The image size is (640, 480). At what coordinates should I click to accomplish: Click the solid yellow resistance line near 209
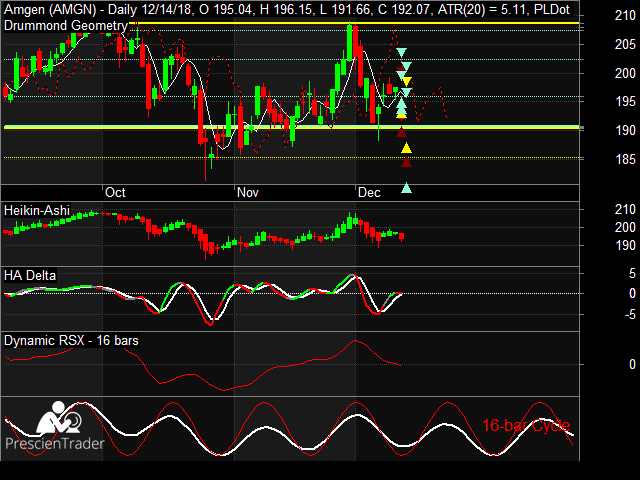pyautogui.click(x=354, y=23)
